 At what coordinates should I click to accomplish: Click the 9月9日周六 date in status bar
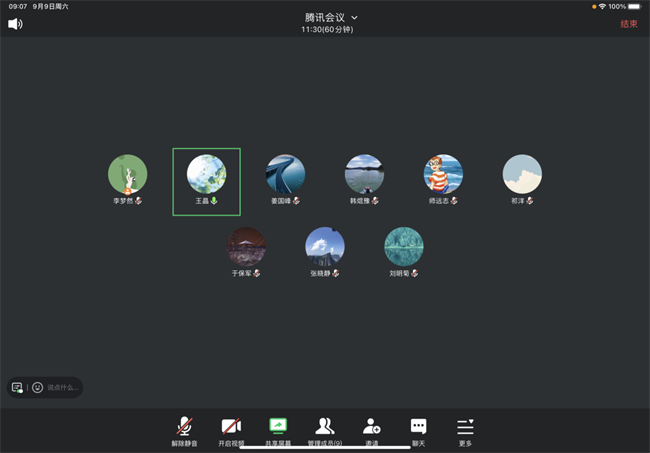(51, 7)
